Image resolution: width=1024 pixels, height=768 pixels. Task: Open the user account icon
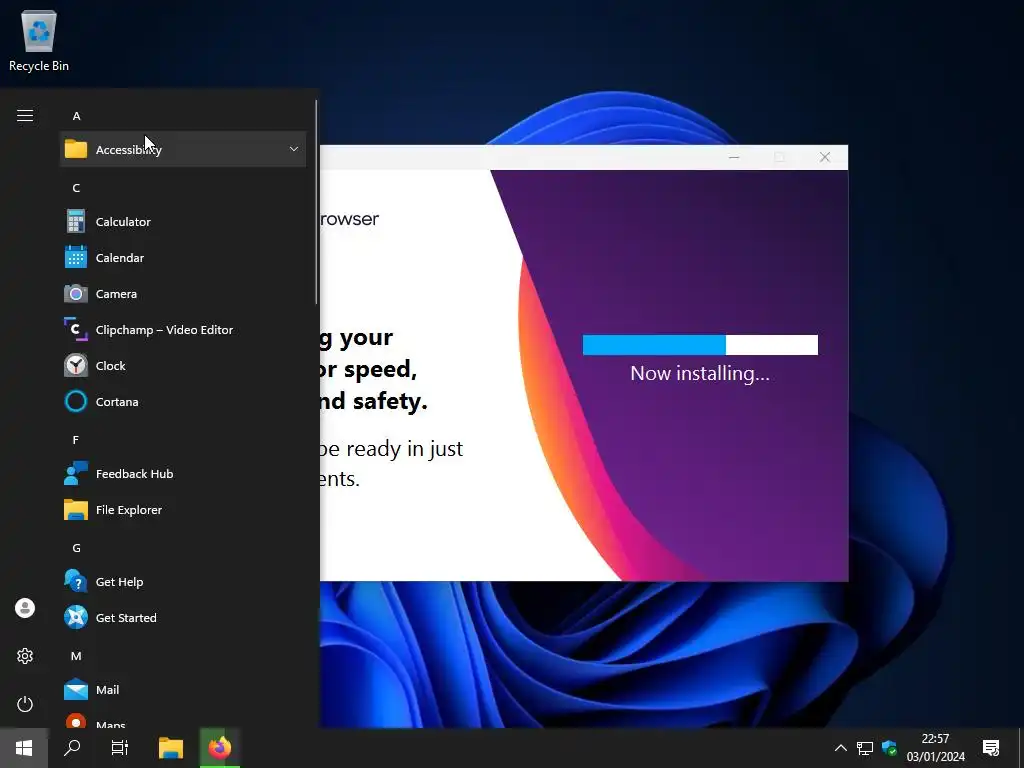tap(25, 608)
